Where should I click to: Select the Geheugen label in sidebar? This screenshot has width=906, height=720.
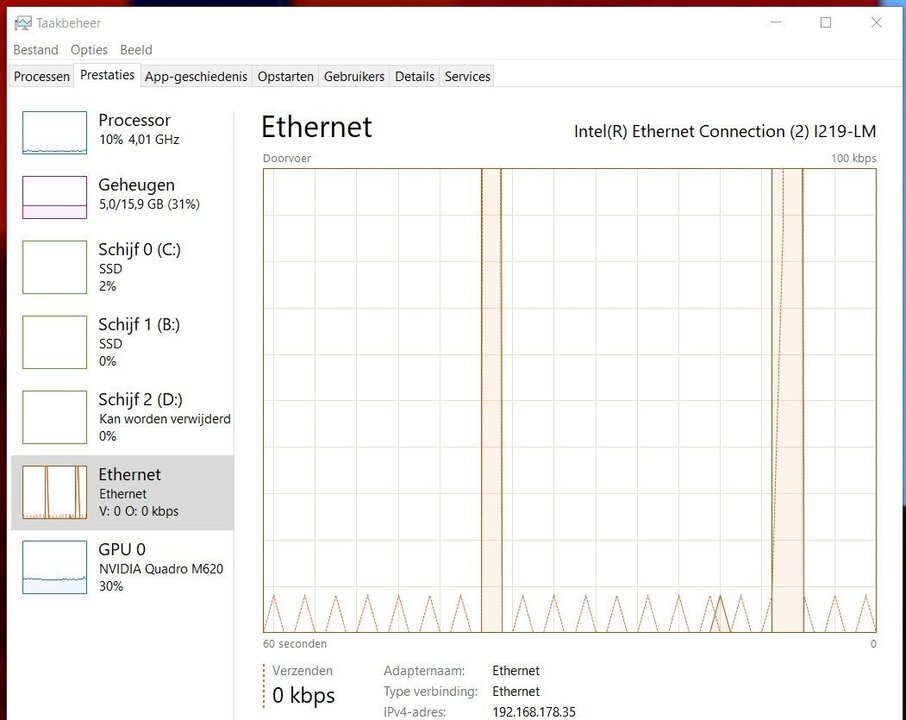click(x=136, y=185)
